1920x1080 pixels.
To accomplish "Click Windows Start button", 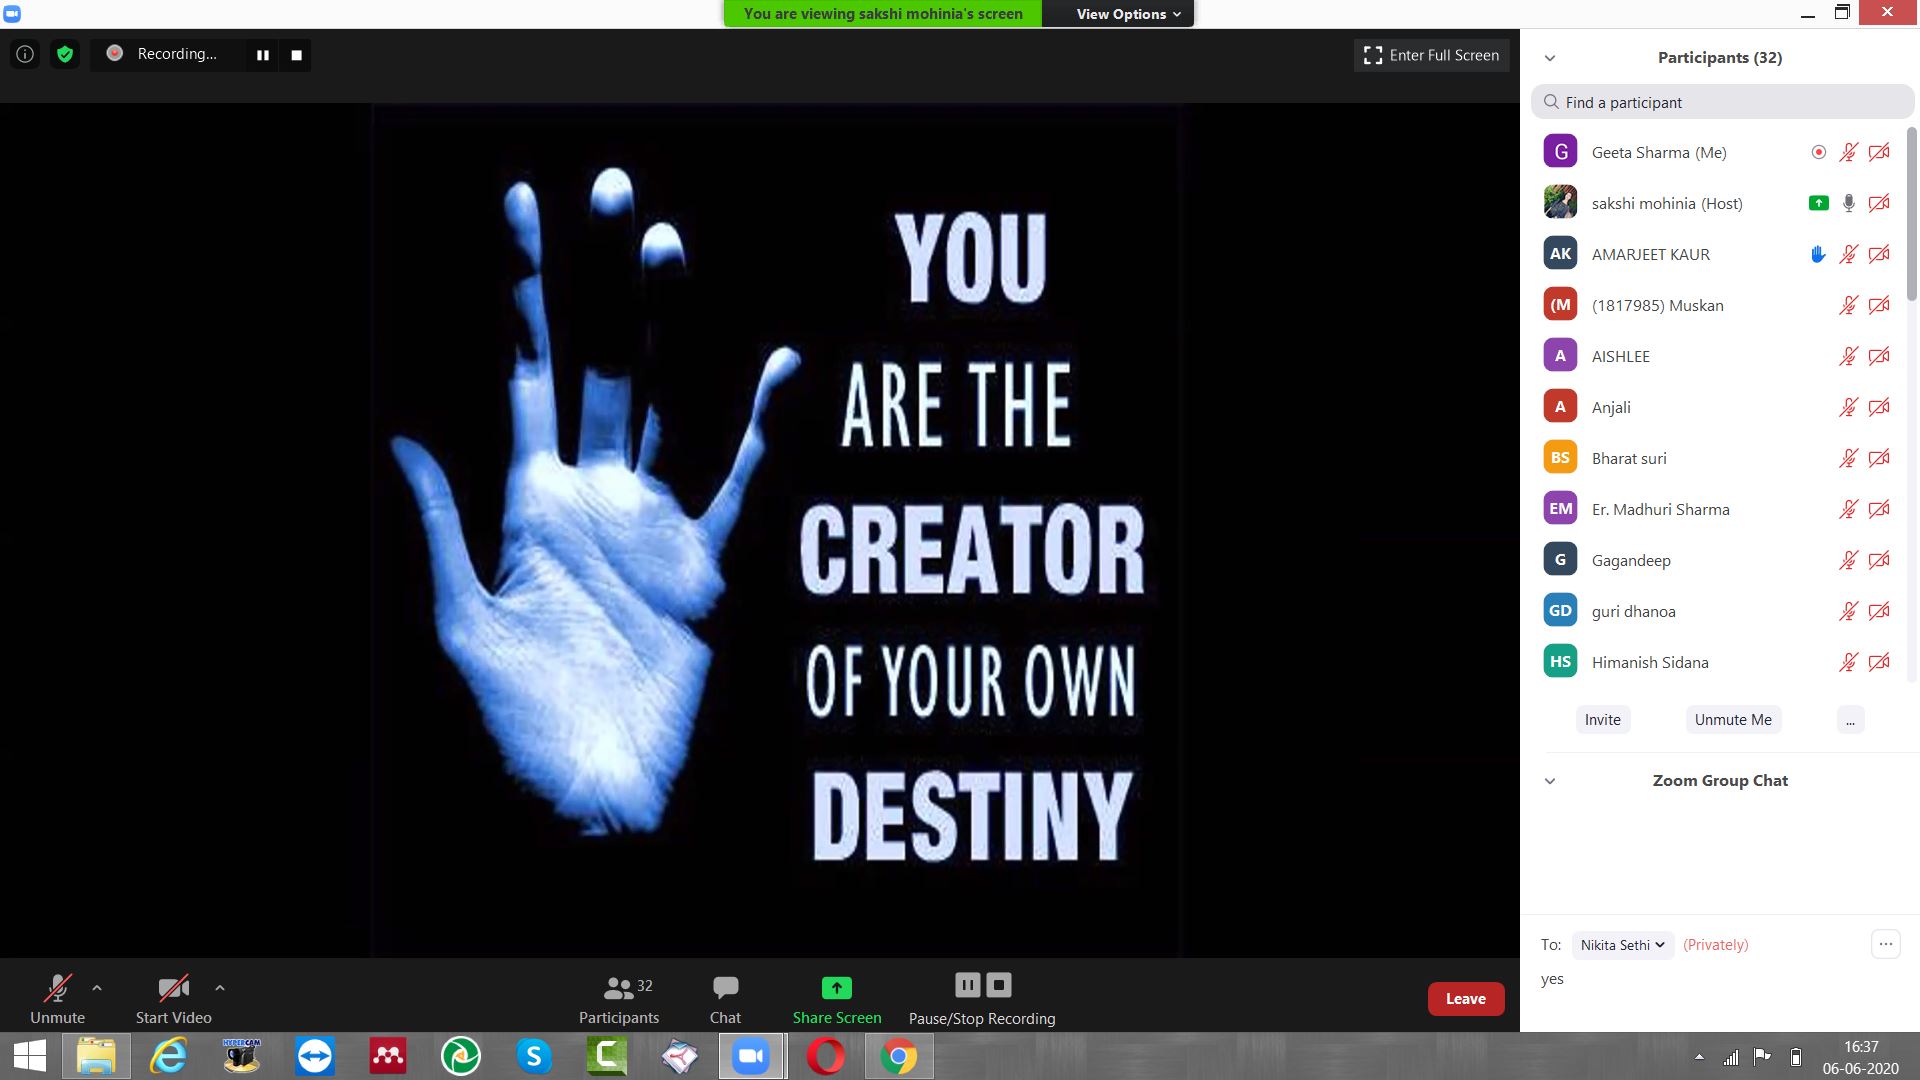I will tap(29, 1056).
